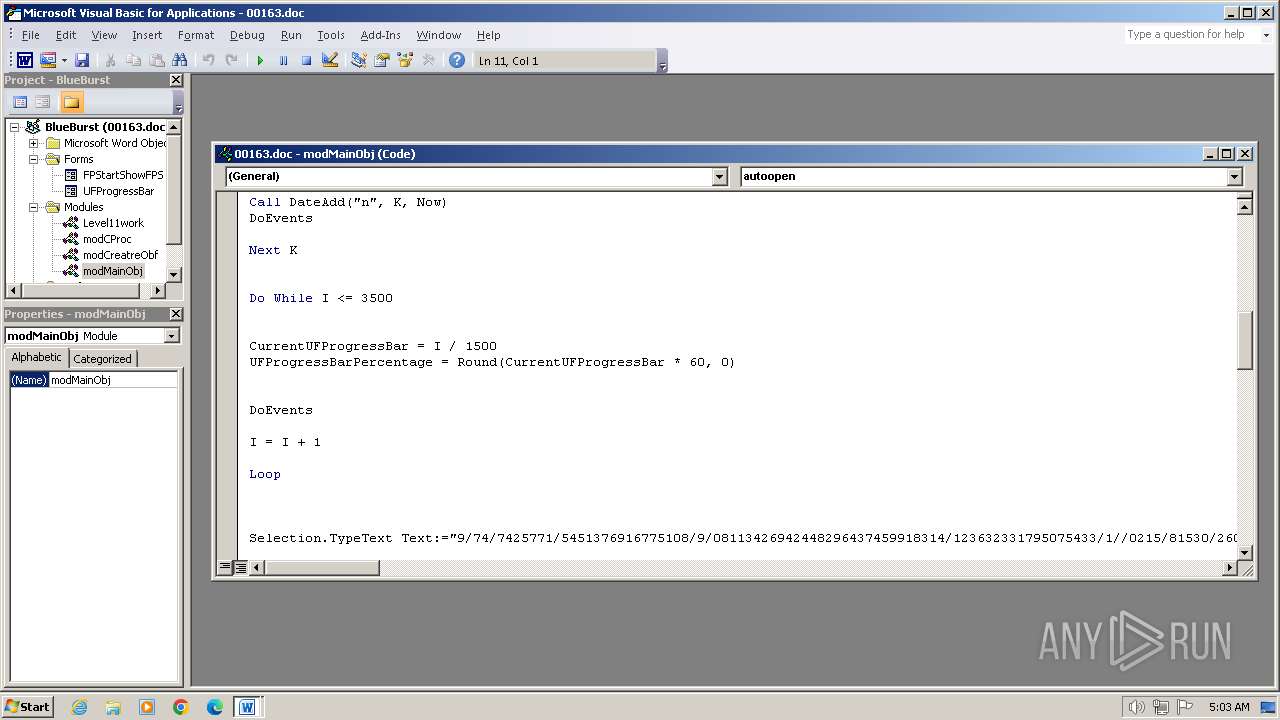
Task: Click View Object icon in Project panel
Action: pos(43,102)
